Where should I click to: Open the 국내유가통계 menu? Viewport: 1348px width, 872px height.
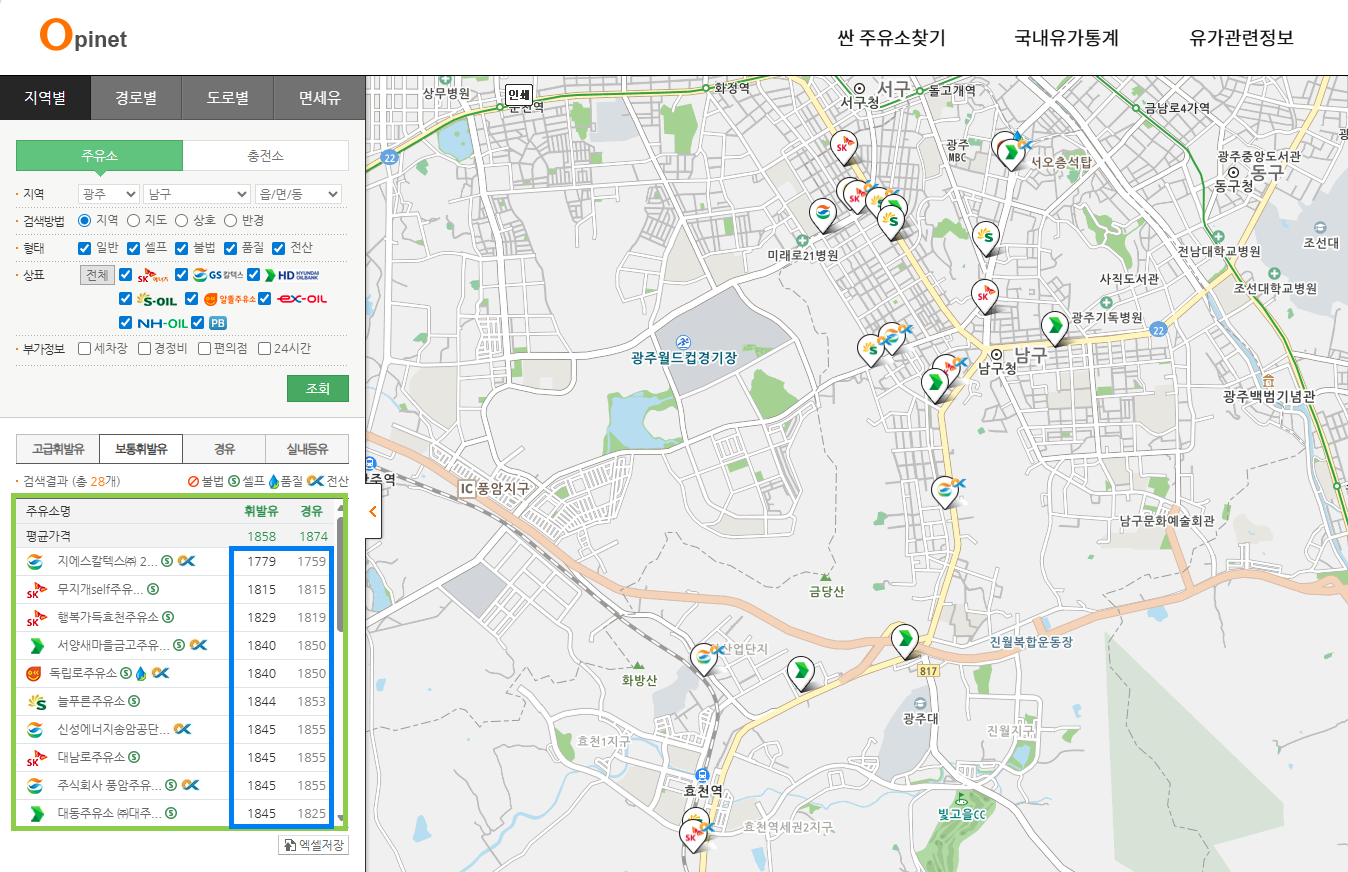click(x=1066, y=38)
